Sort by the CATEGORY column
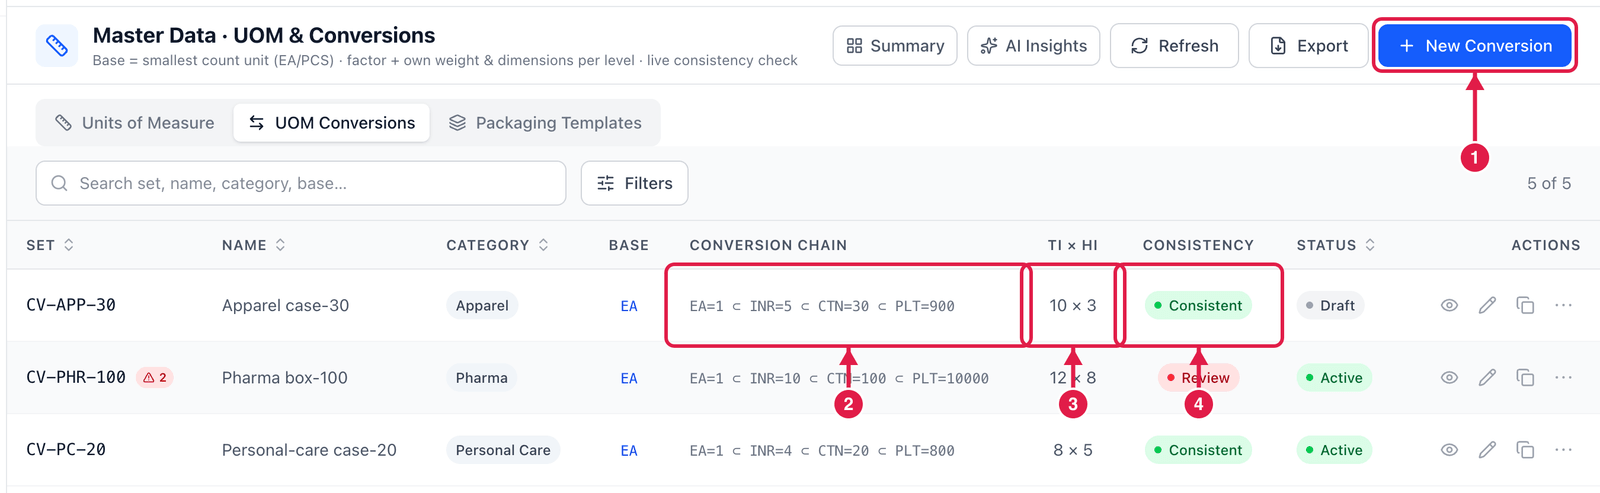Screen dimensions: 1600x493 [497, 245]
